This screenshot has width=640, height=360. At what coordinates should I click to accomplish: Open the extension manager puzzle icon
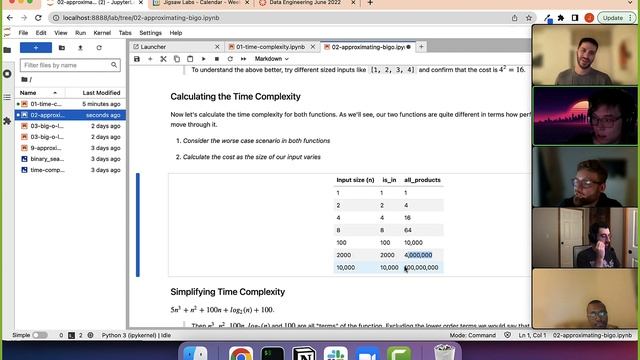pyautogui.click(x=7, y=121)
